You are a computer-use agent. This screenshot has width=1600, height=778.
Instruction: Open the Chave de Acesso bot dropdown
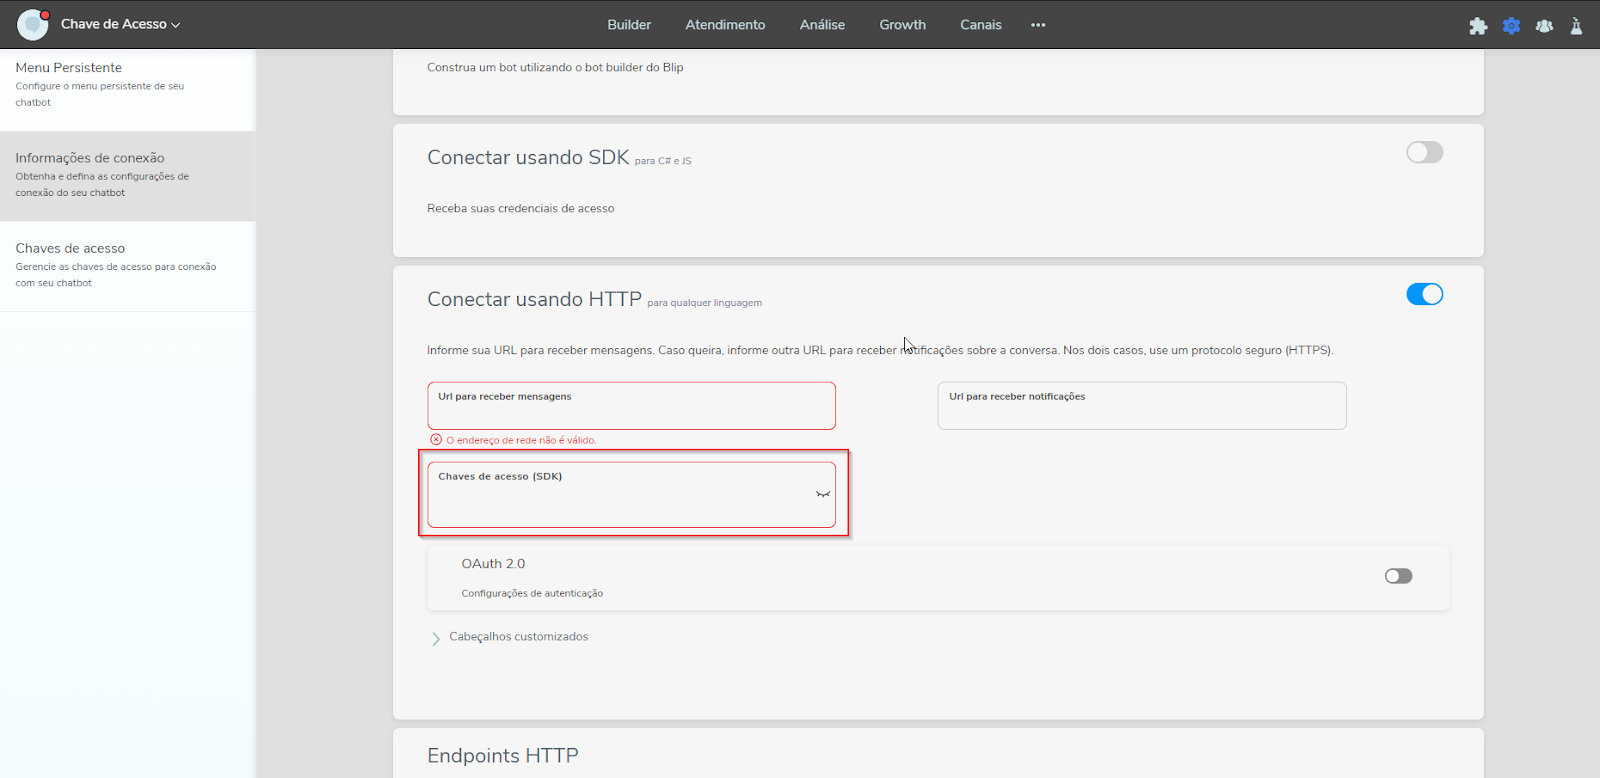[x=120, y=24]
